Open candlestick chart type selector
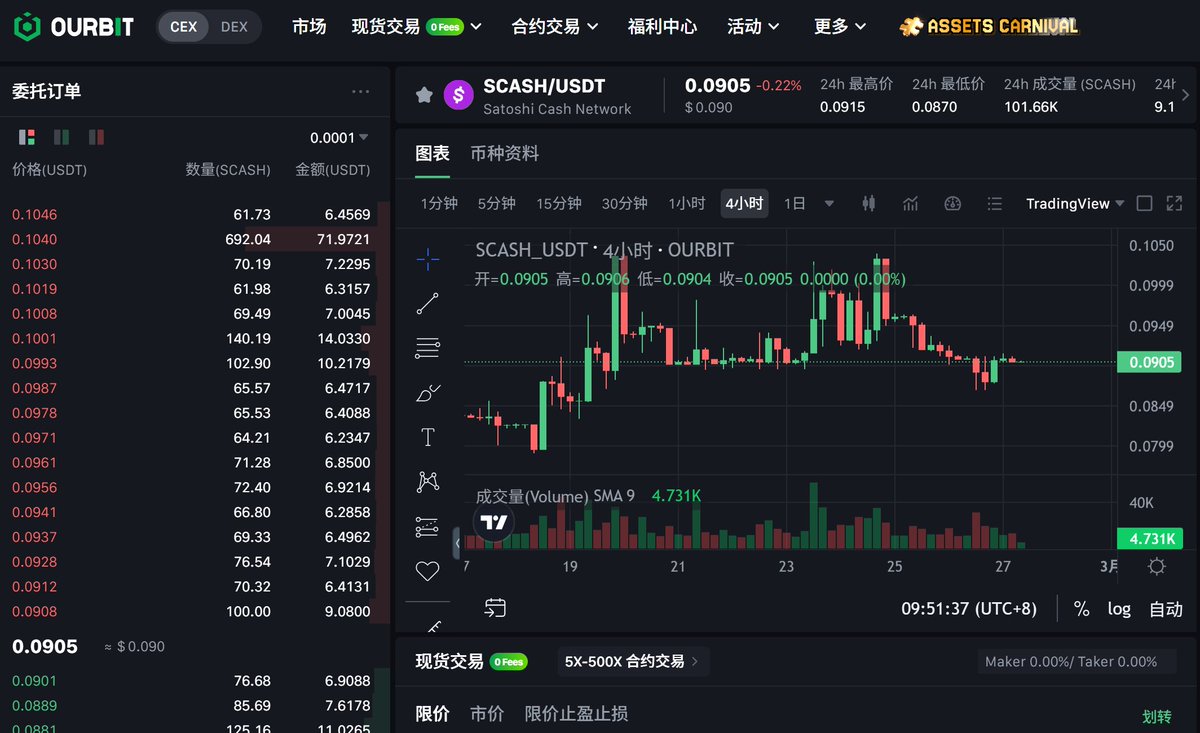This screenshot has height=733, width=1200. 868,203
